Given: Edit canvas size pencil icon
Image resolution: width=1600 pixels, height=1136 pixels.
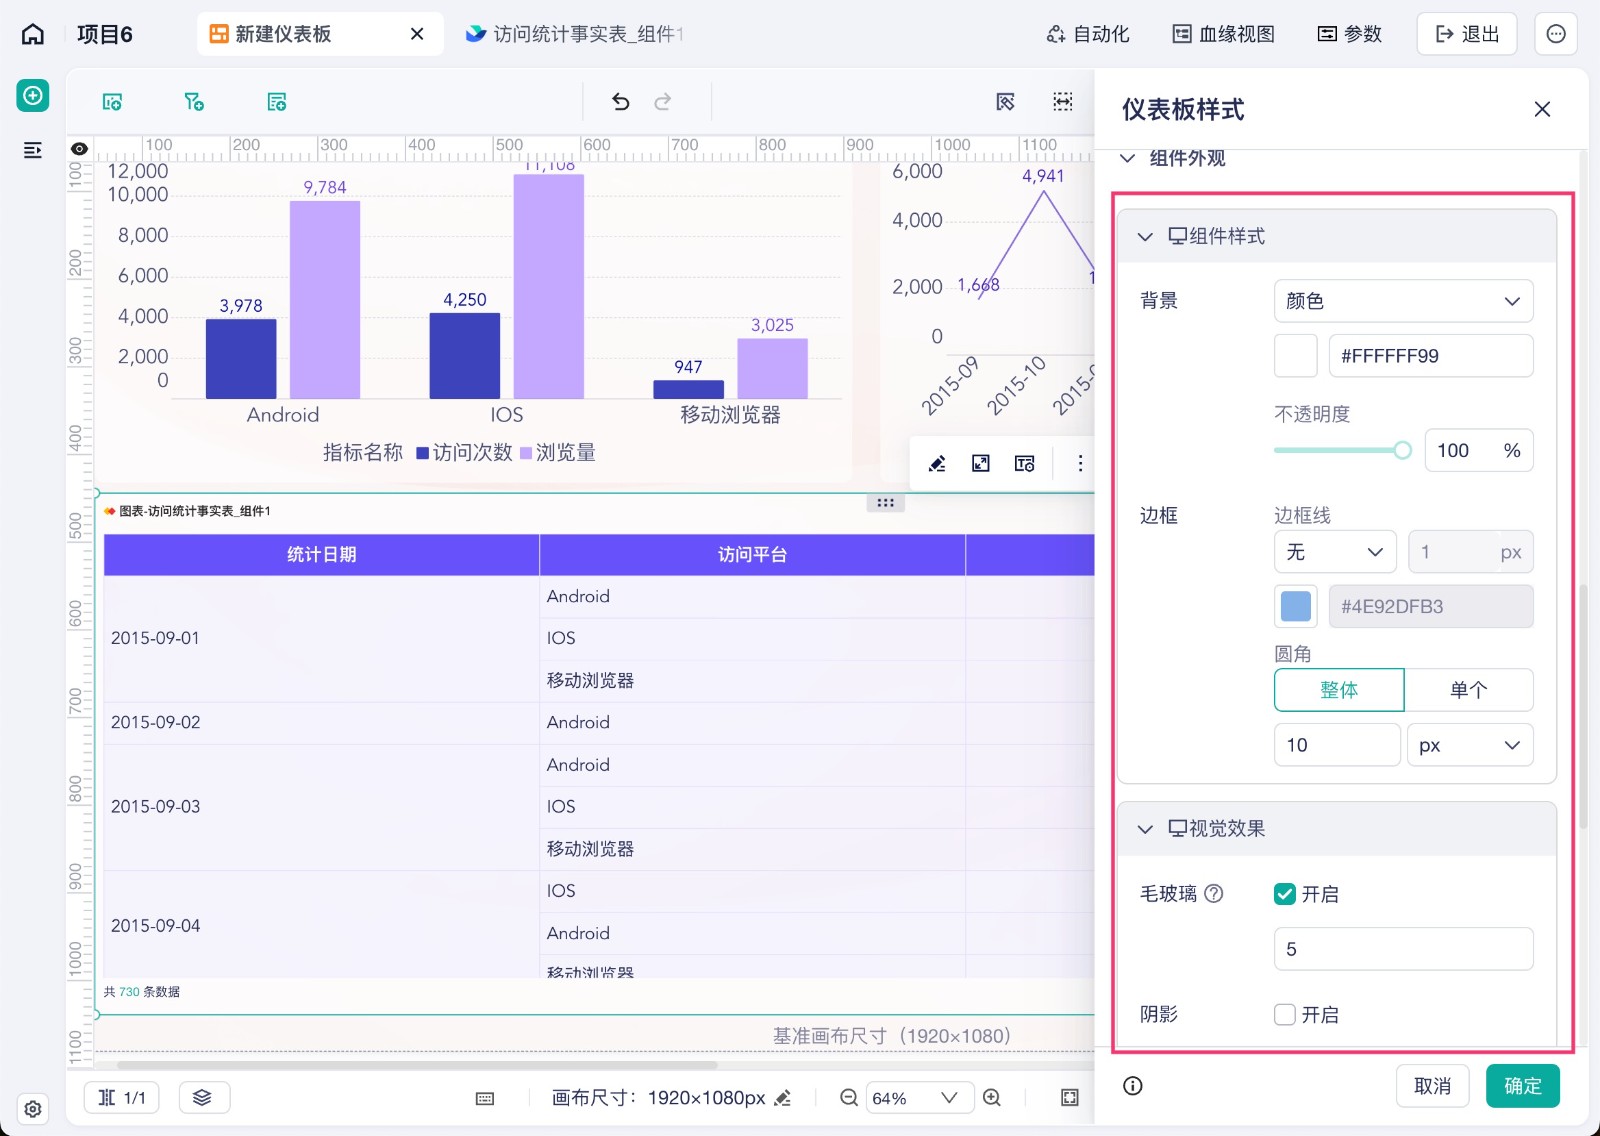Looking at the screenshot, I should (x=783, y=1098).
